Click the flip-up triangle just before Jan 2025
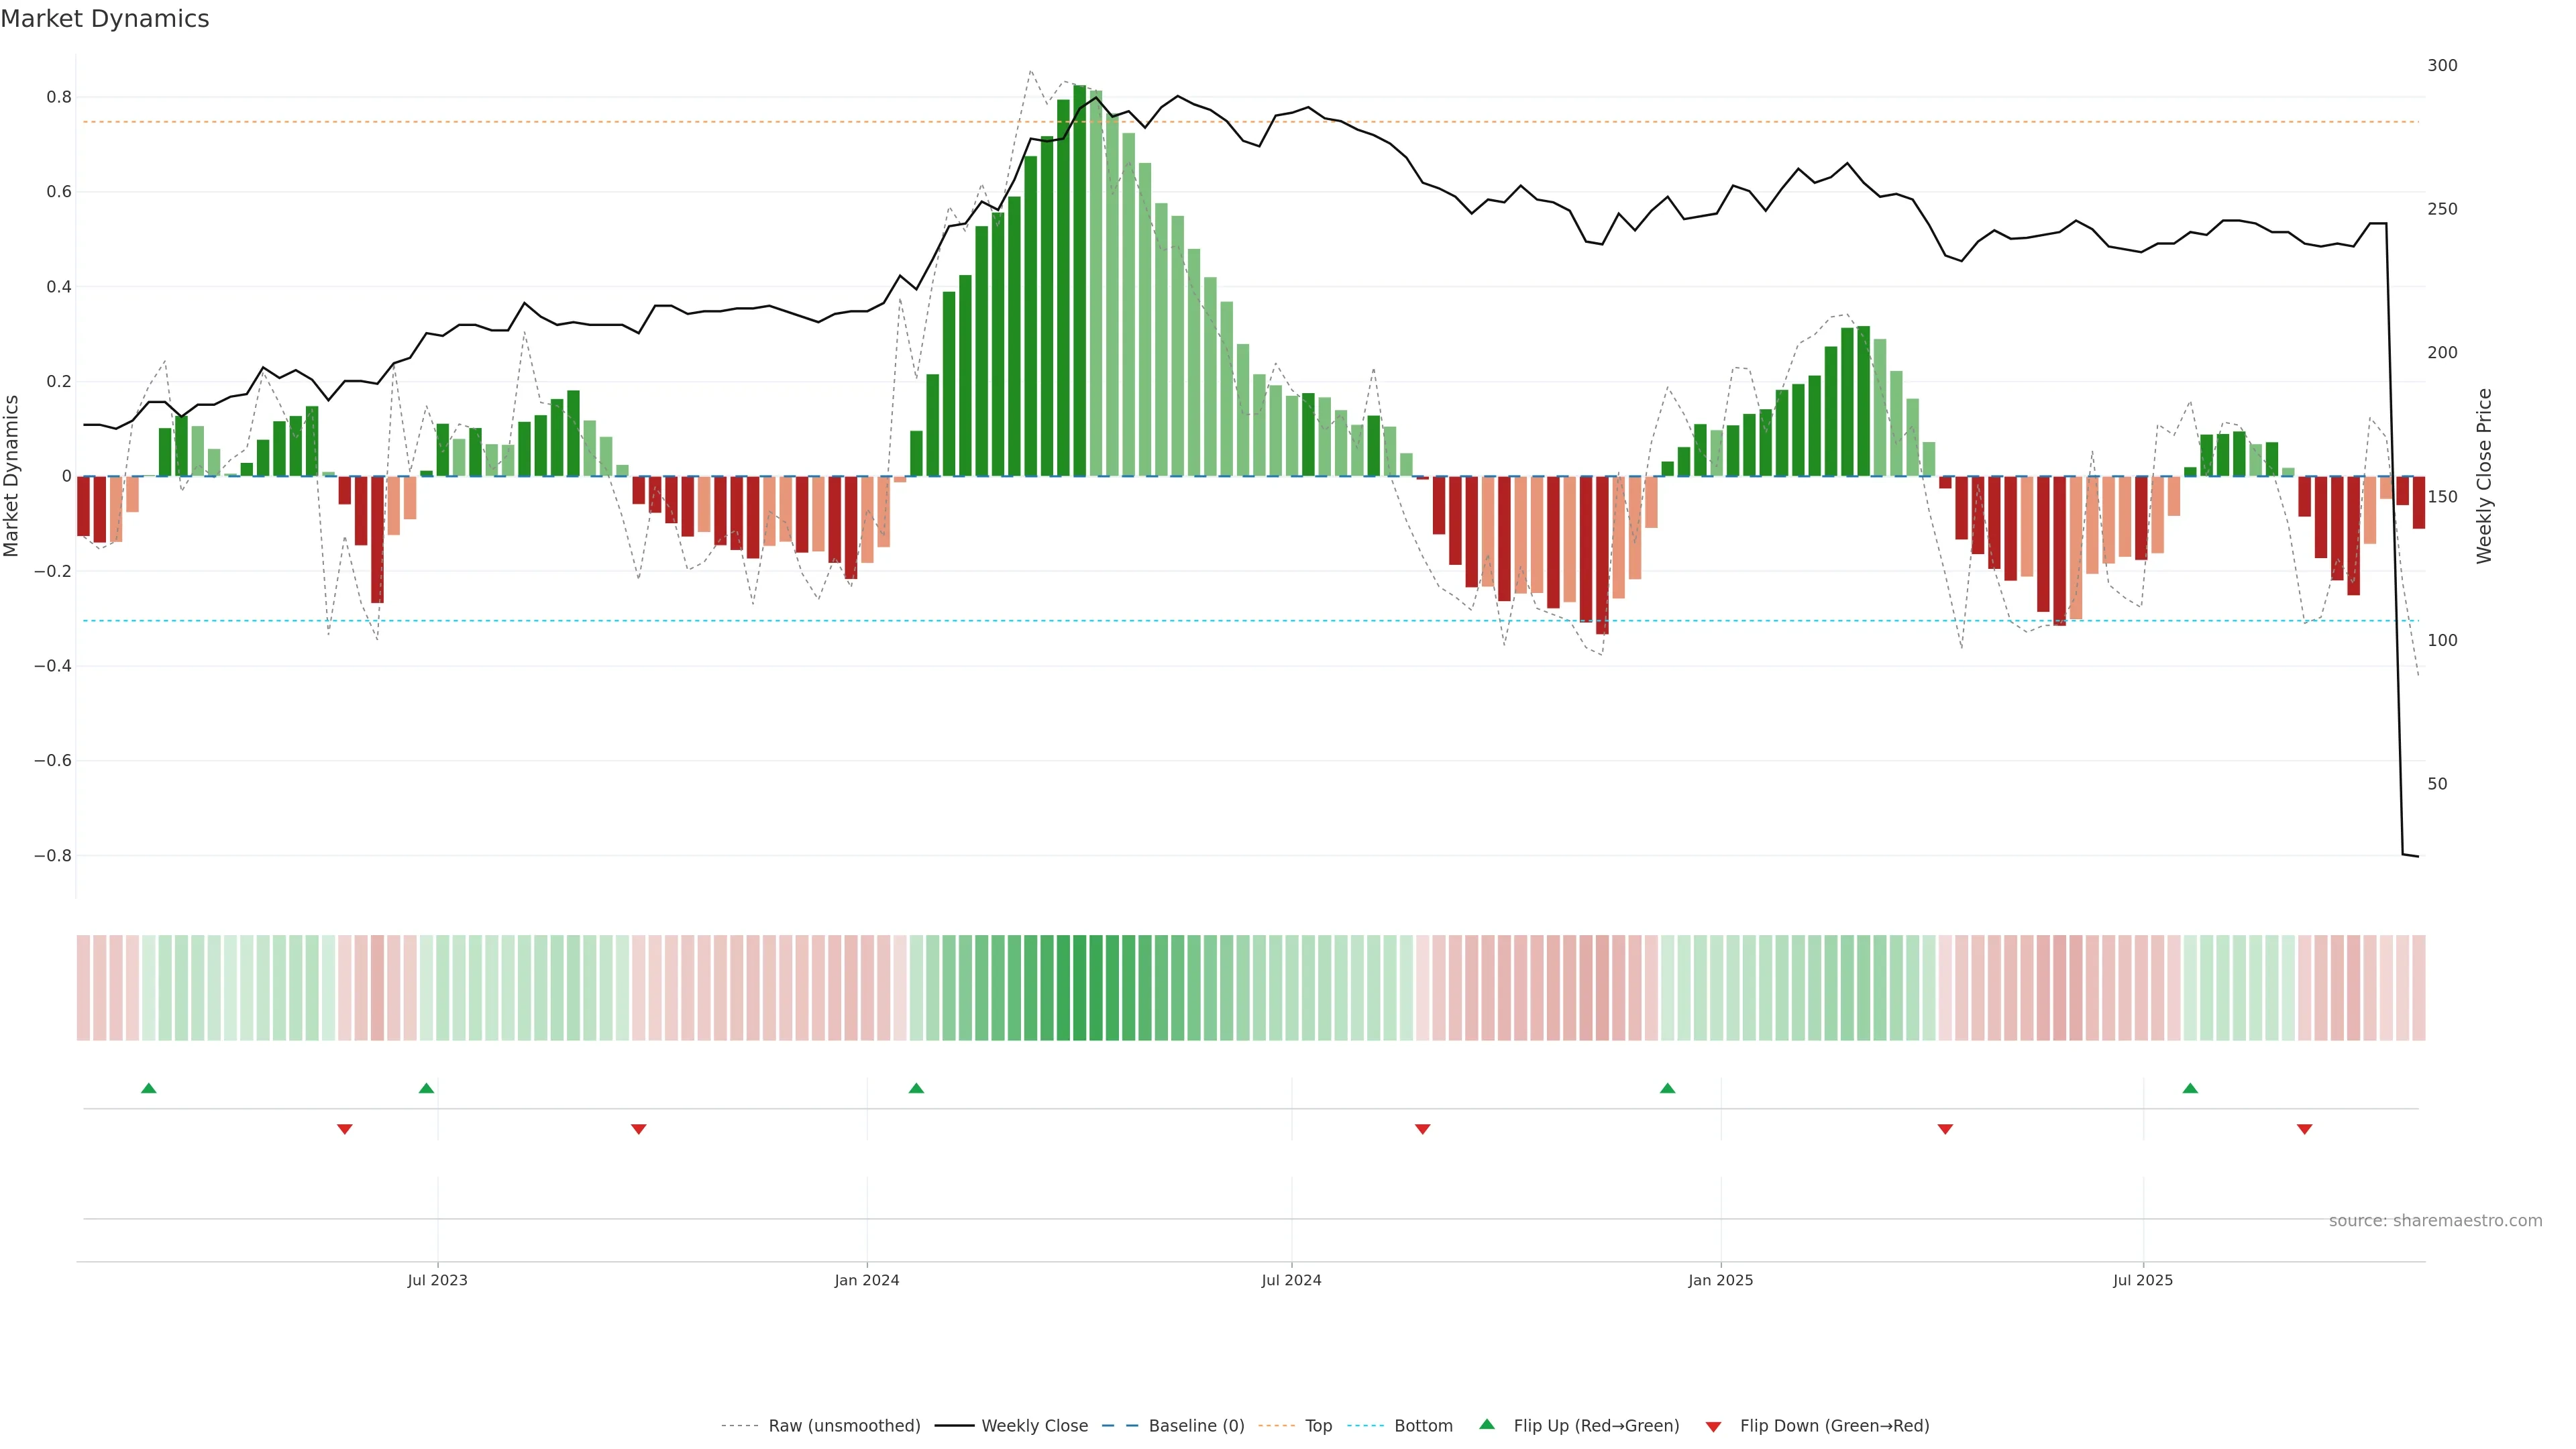The width and height of the screenshot is (2576, 1449). [1667, 1088]
